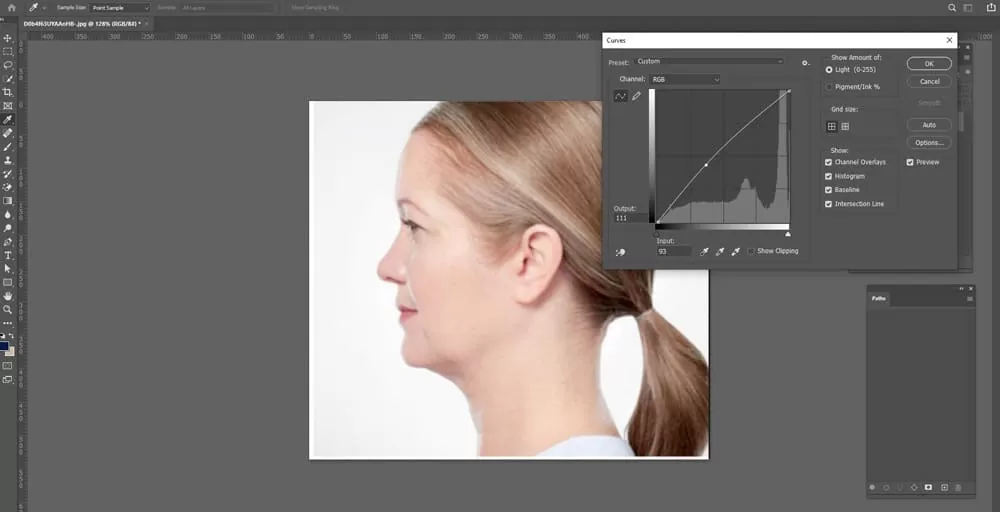Click the black point slider under the curve
This screenshot has width=1000, height=512.
coord(658,234)
